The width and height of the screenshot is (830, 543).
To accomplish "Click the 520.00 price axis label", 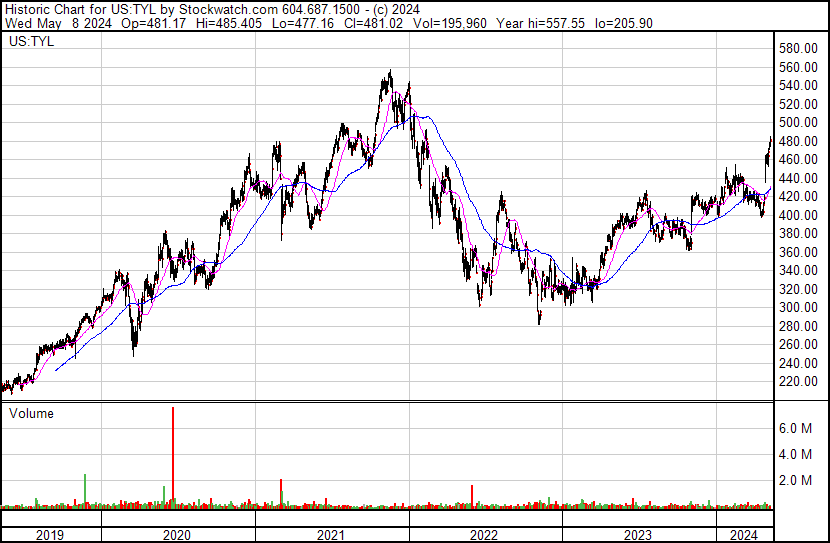I will pos(798,104).
